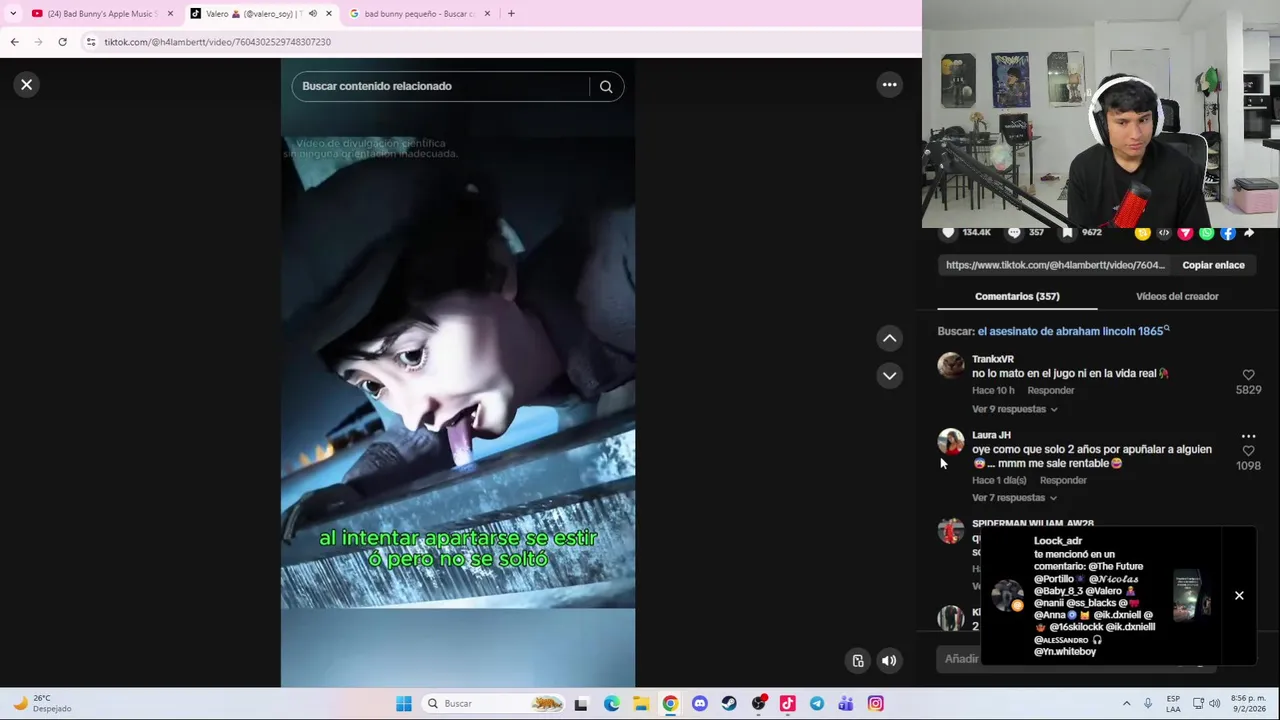Screen dimensions: 1280x720
Task: Share the video to WhatsApp
Action: pyautogui.click(x=1206, y=233)
